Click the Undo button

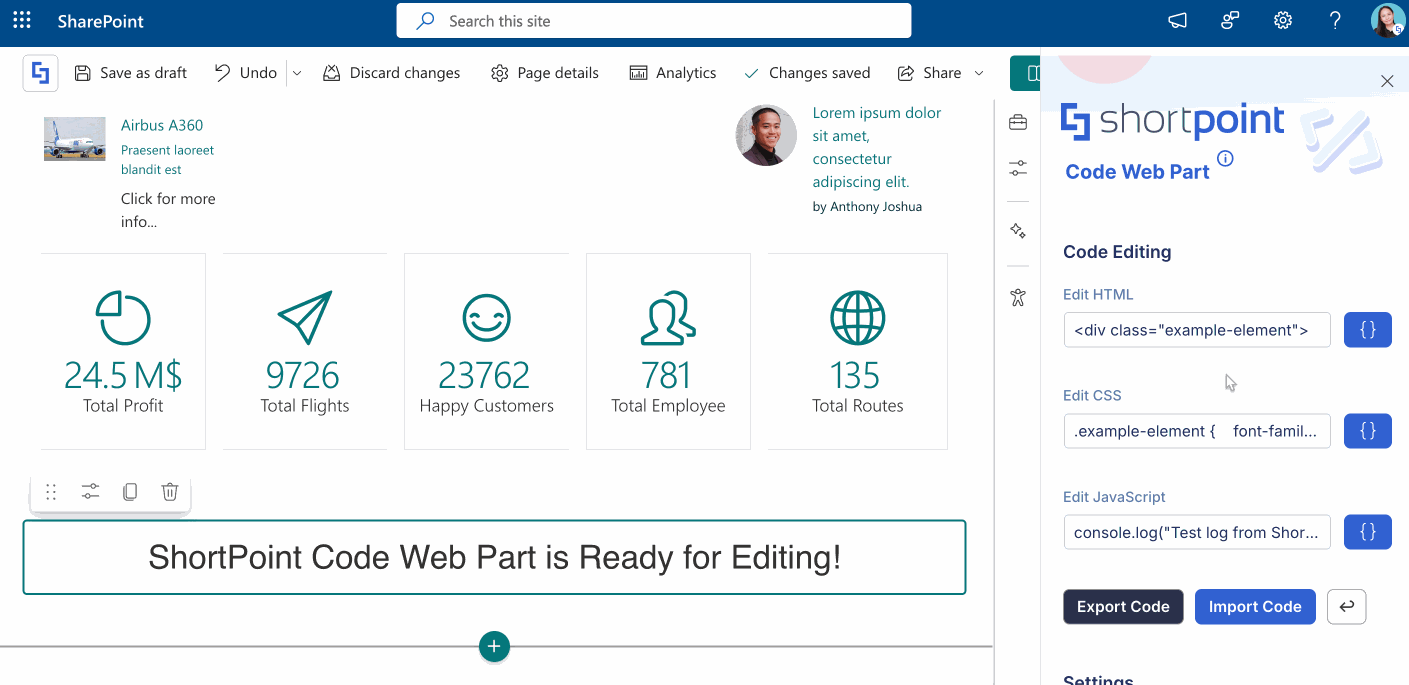click(x=245, y=73)
